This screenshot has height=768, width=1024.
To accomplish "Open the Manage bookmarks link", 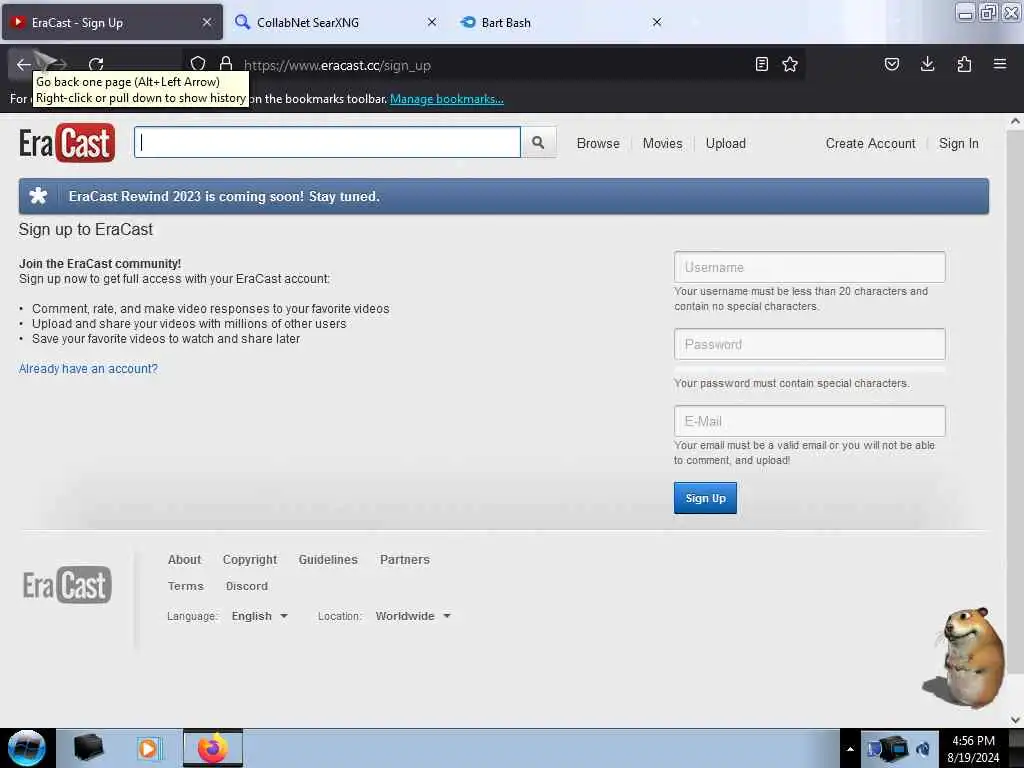I will tap(447, 99).
